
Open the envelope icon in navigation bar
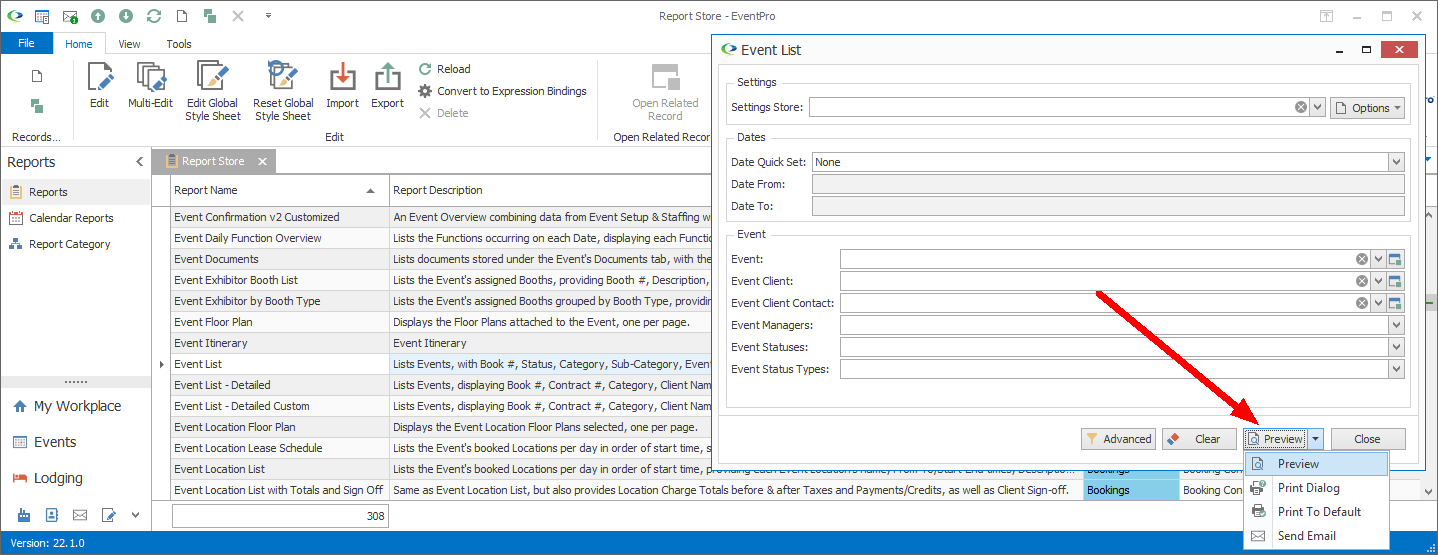point(80,515)
